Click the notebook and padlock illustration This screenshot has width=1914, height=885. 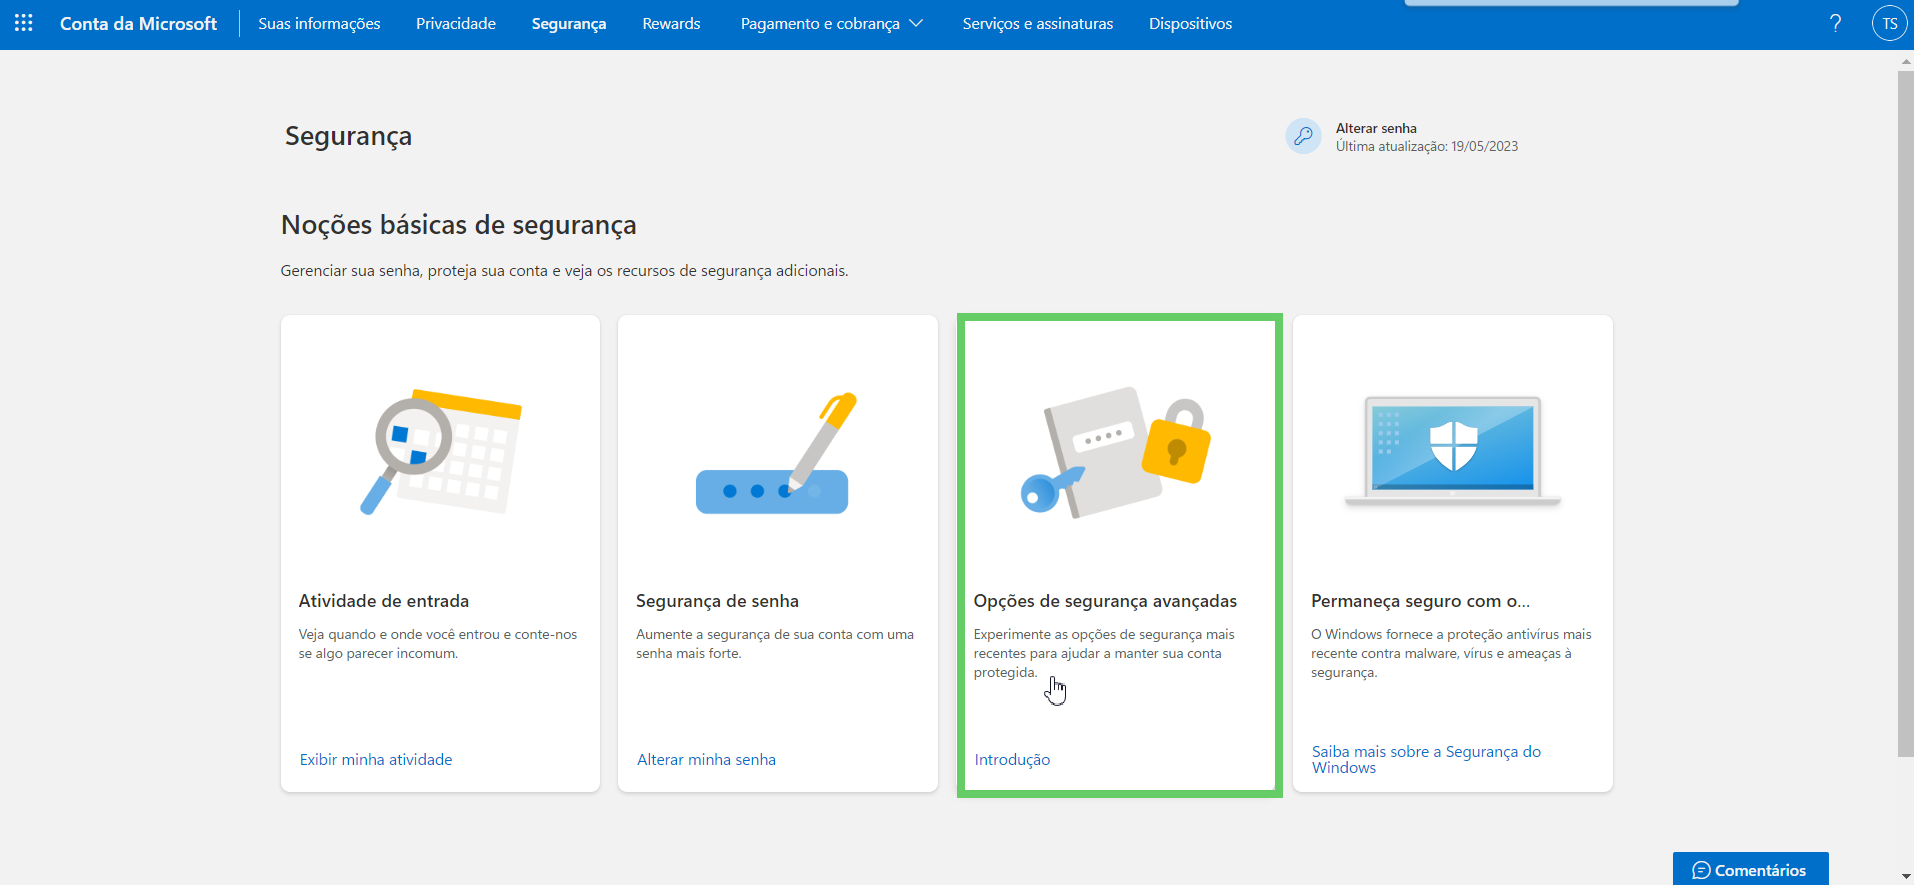click(1115, 452)
